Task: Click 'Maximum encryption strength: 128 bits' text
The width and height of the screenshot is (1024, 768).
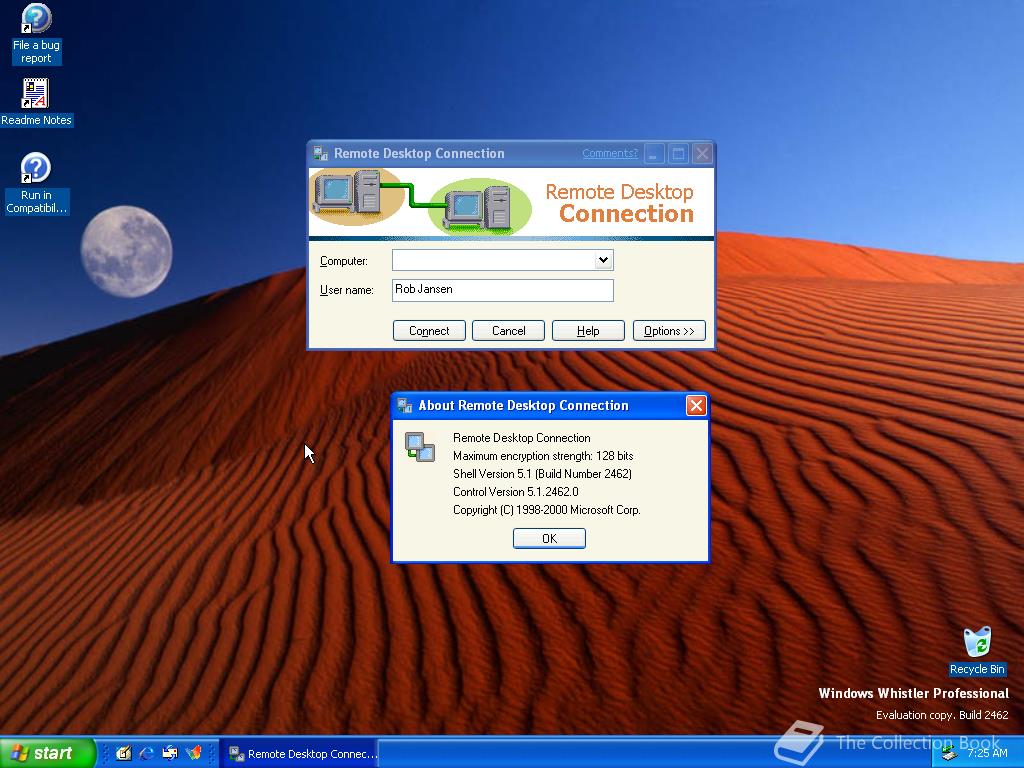Action: point(543,456)
